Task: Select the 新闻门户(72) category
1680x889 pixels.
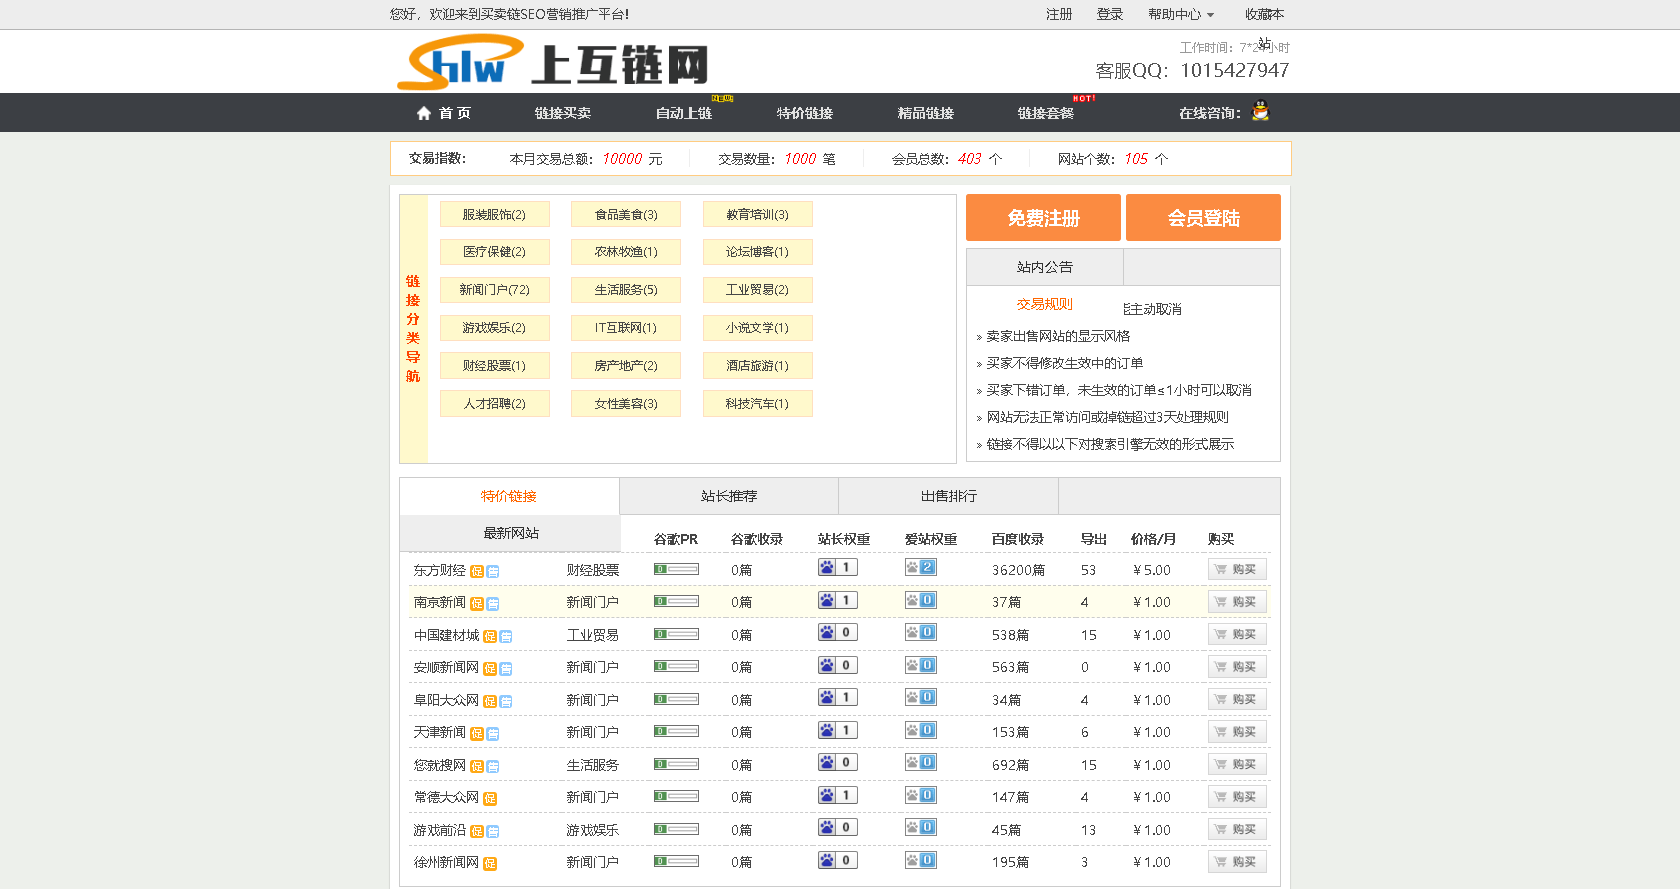Action: [494, 290]
